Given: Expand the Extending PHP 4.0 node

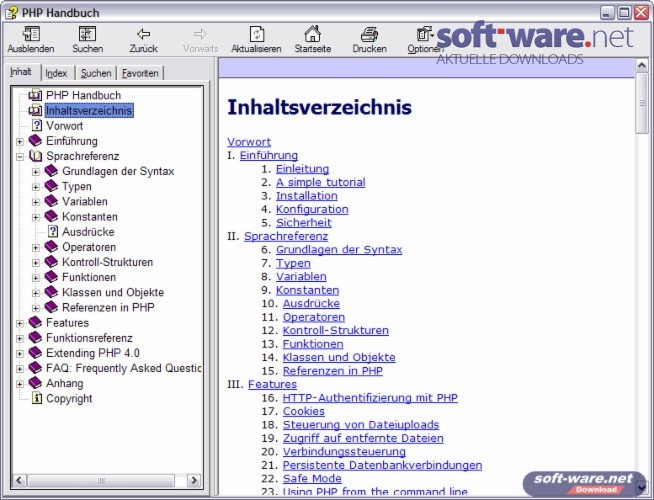Looking at the screenshot, I should [x=20, y=354].
